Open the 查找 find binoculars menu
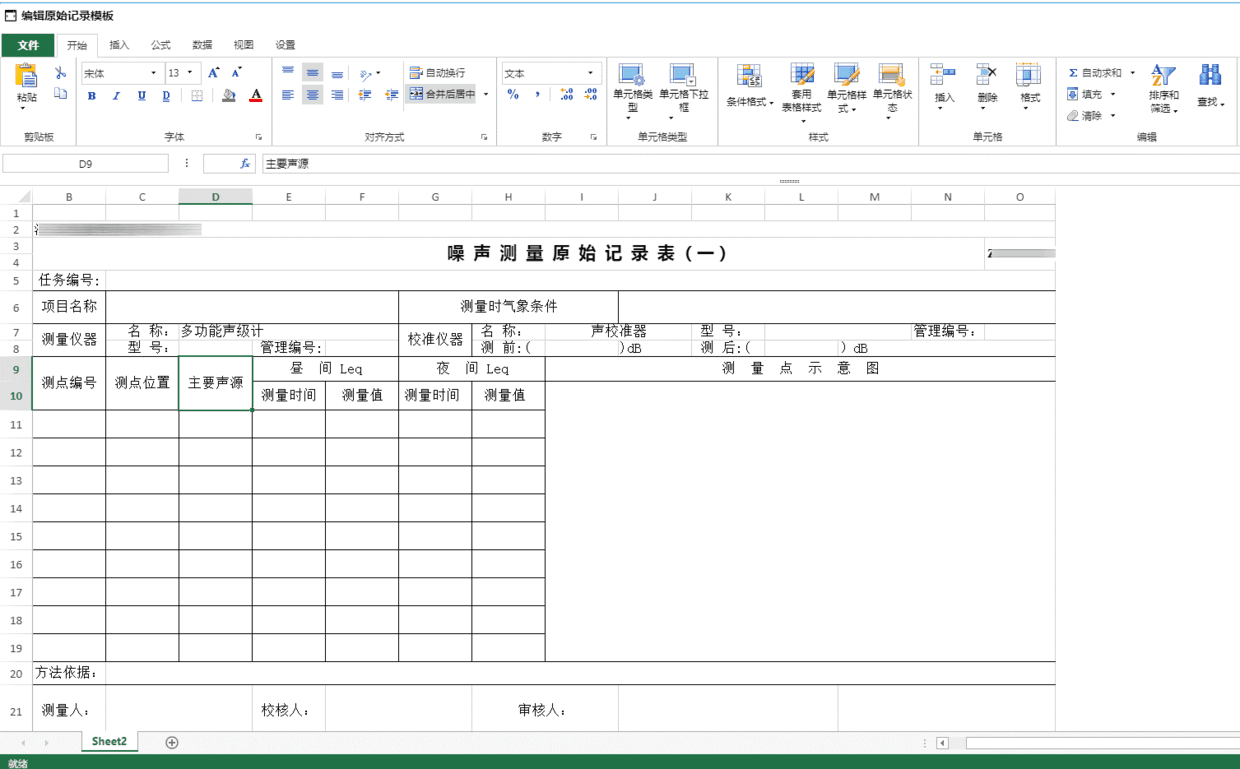The width and height of the screenshot is (1240, 769). click(1211, 87)
